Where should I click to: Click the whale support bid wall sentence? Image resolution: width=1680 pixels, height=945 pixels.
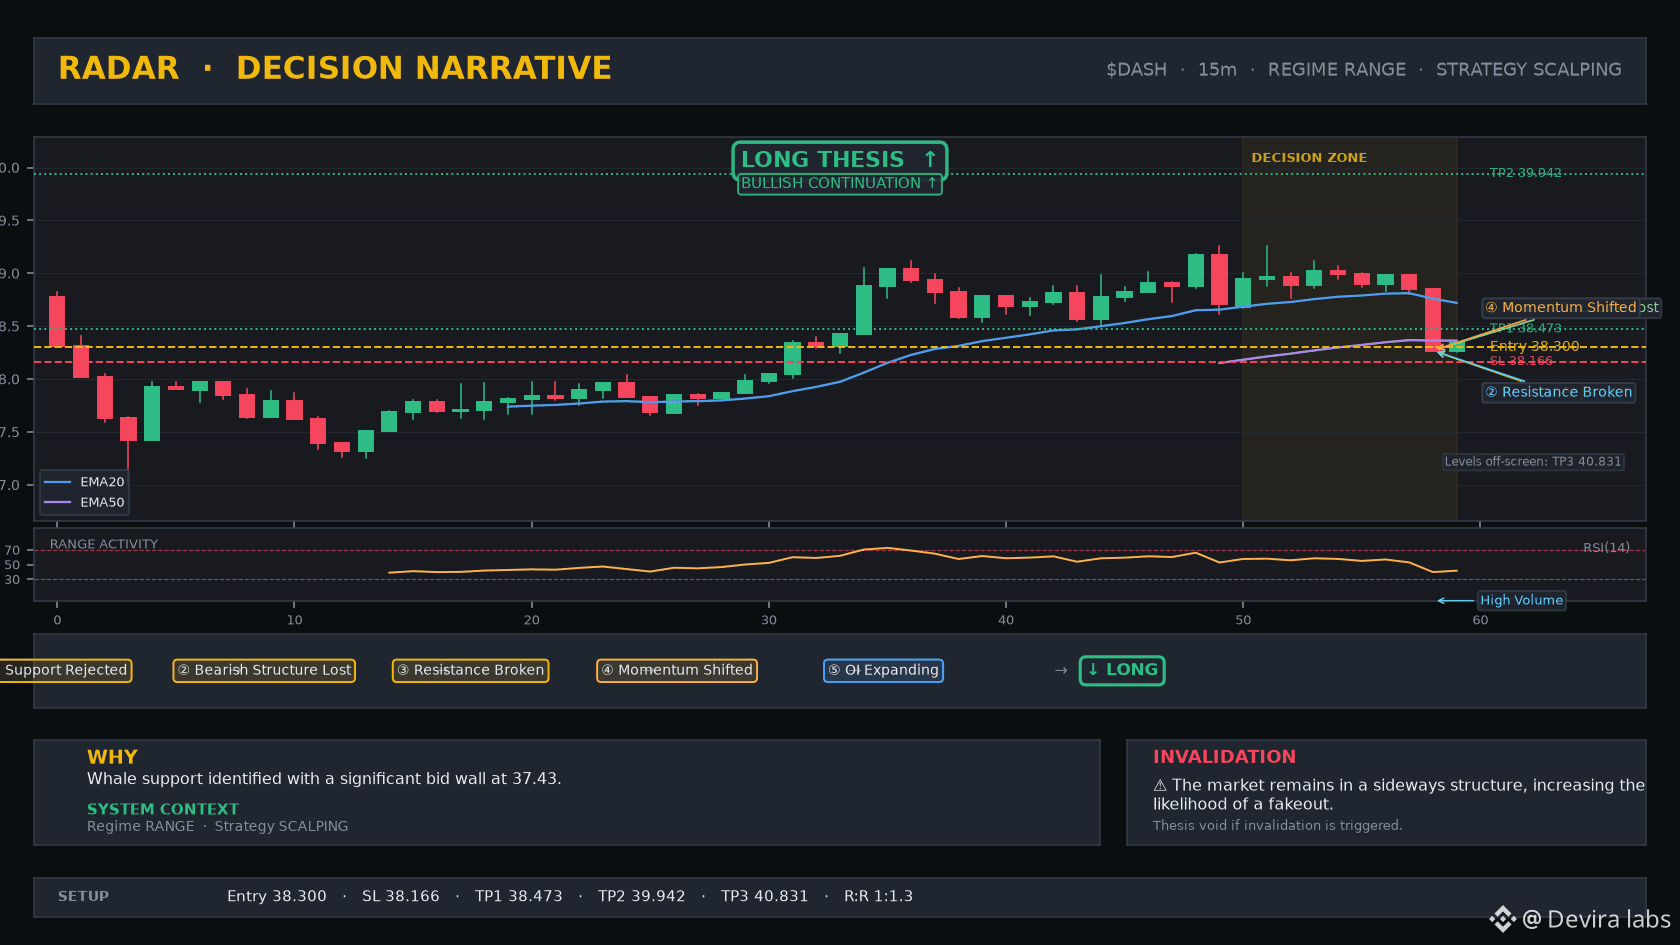(324, 779)
